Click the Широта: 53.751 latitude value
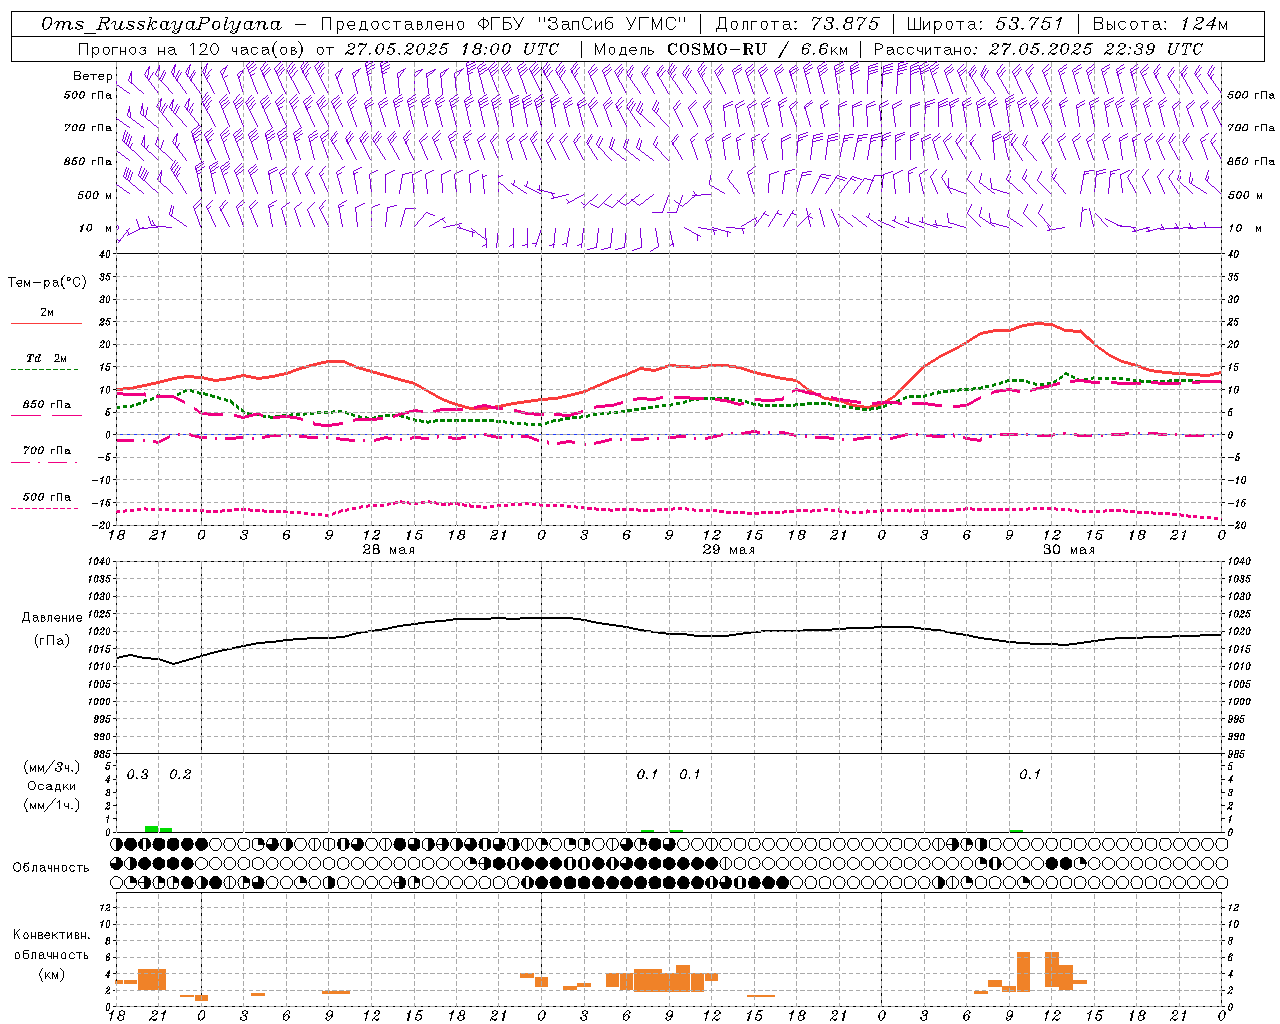This screenshot has height=1024, width=1280. click(985, 24)
